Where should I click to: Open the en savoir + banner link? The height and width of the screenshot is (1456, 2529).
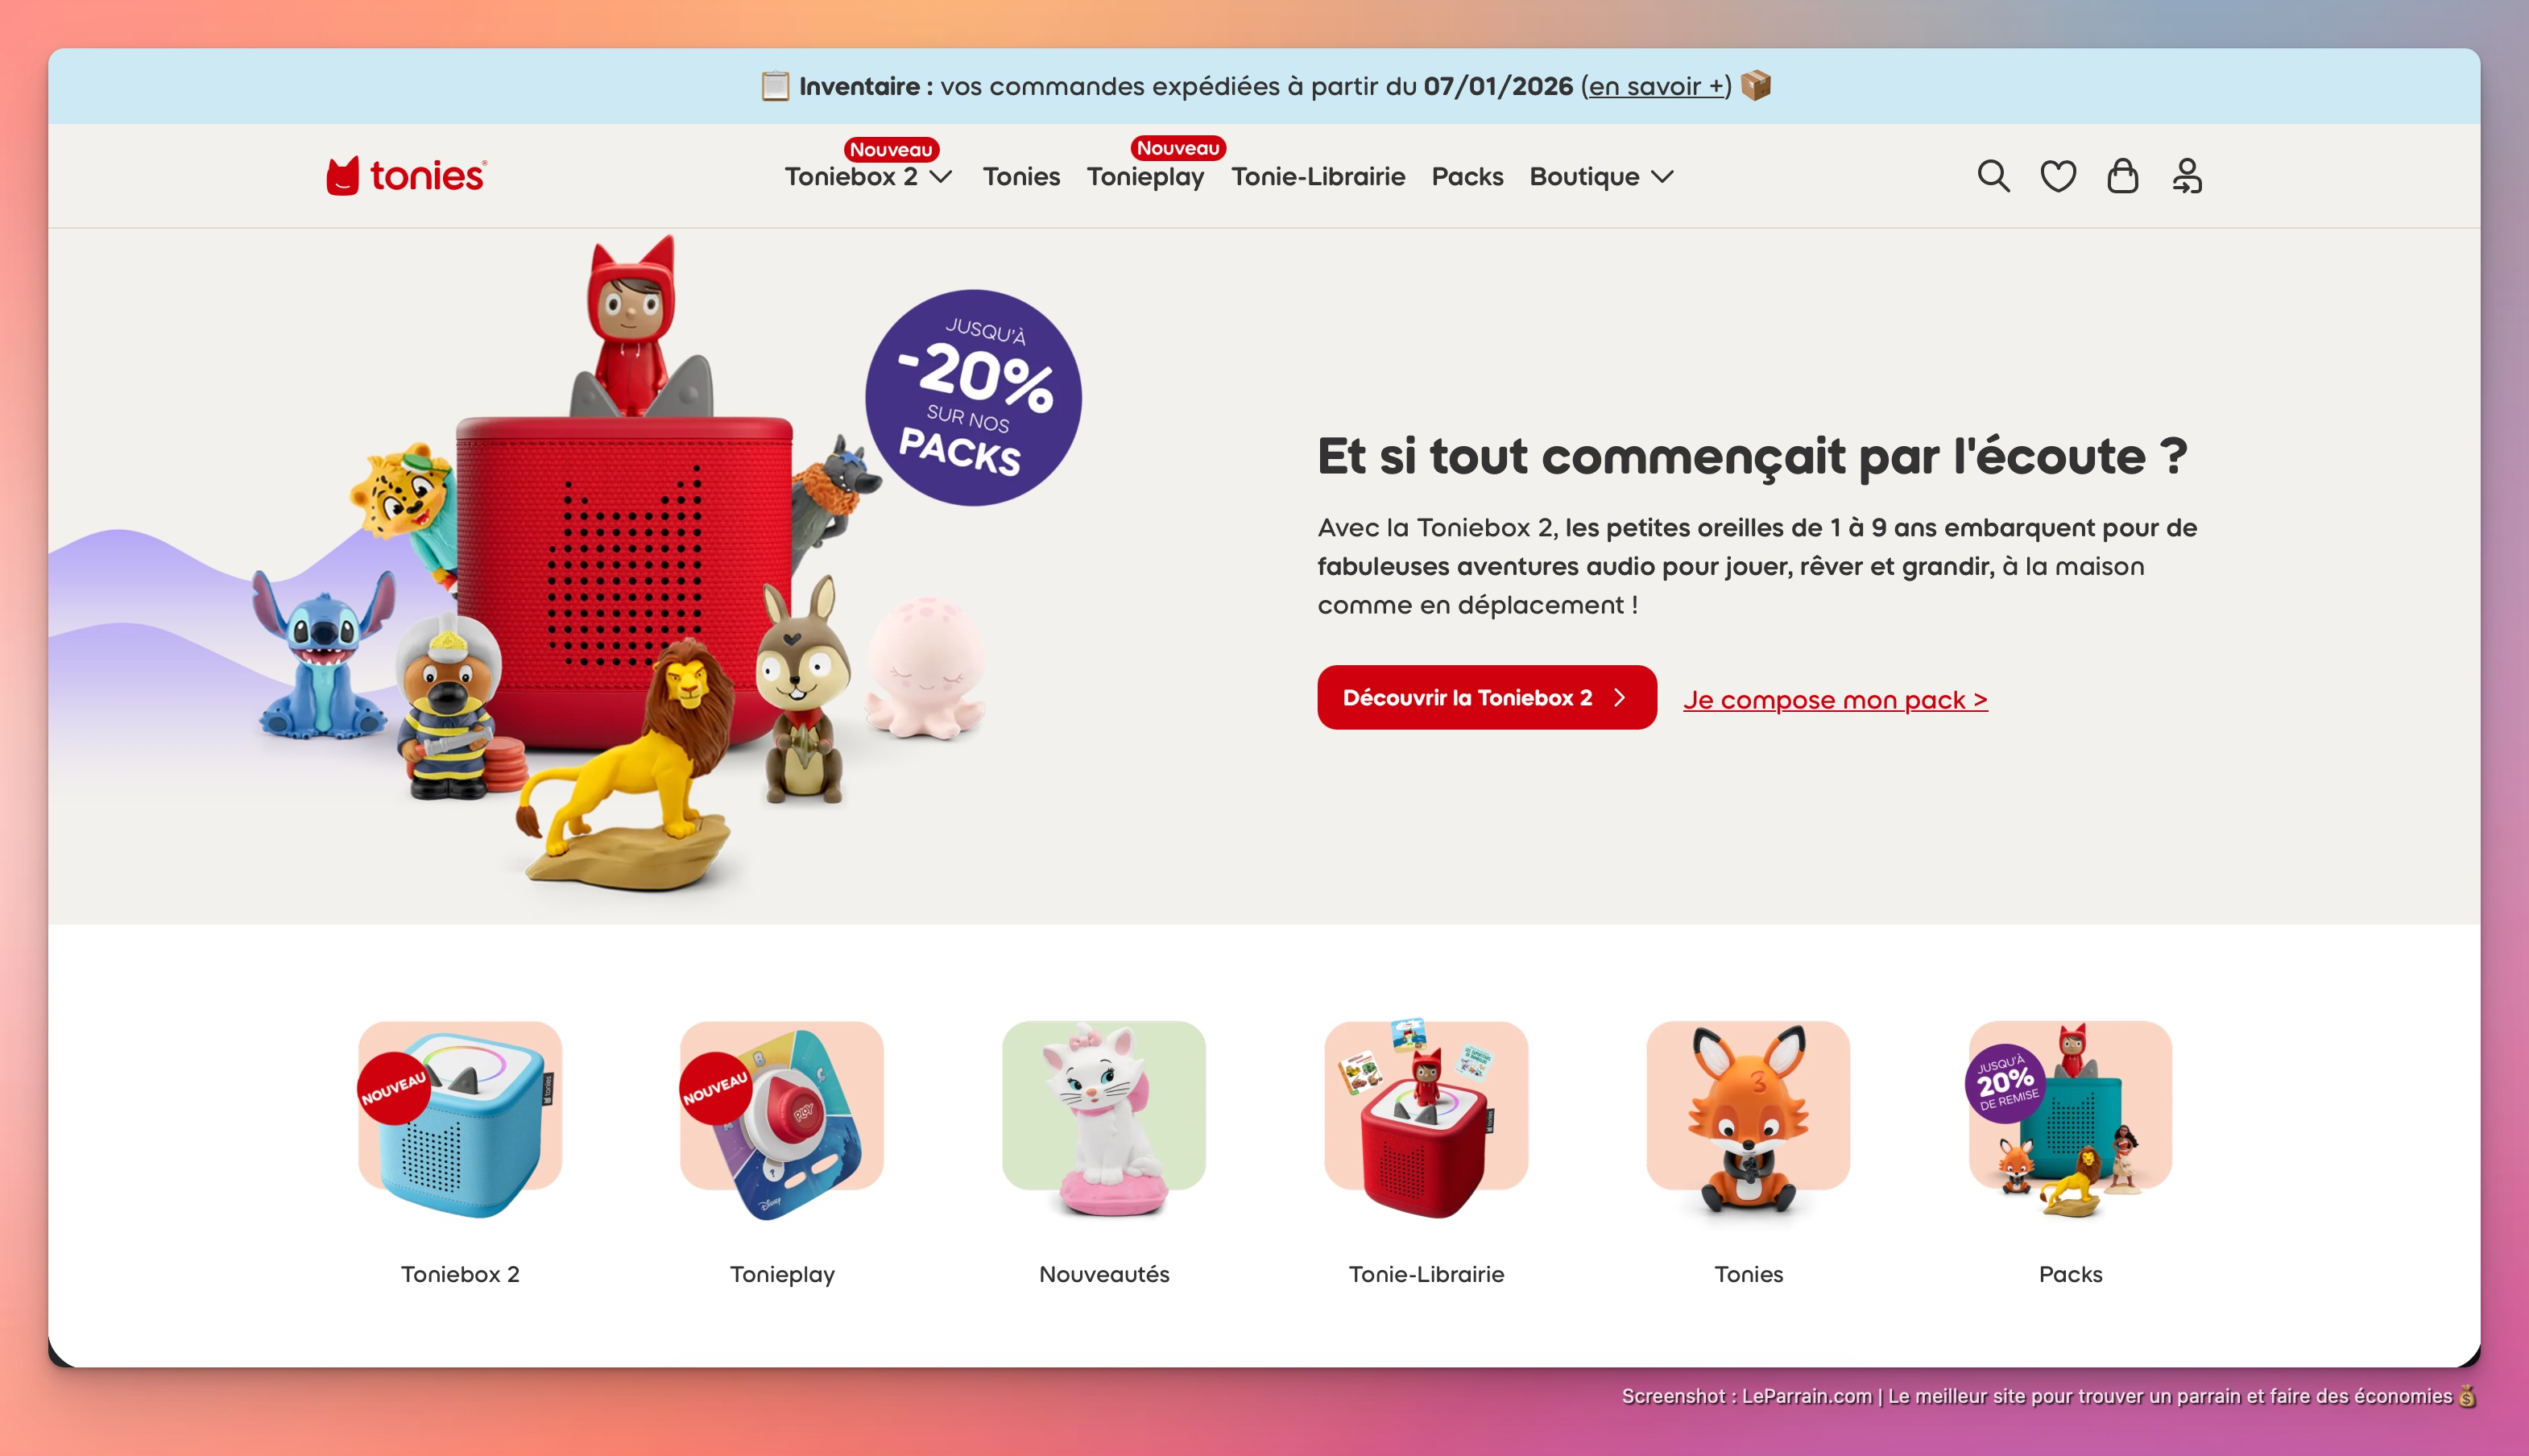point(1656,86)
